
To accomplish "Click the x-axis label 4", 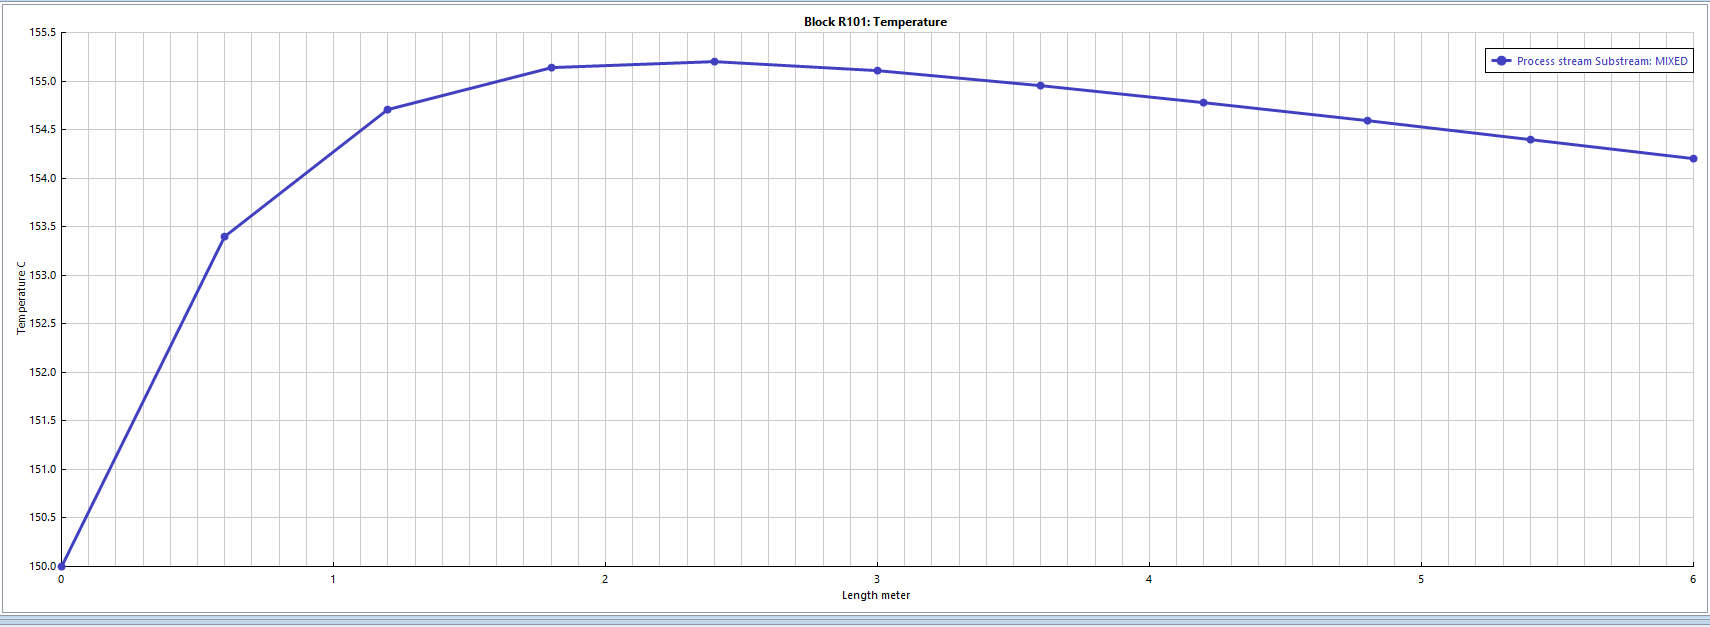I will coord(1149,579).
